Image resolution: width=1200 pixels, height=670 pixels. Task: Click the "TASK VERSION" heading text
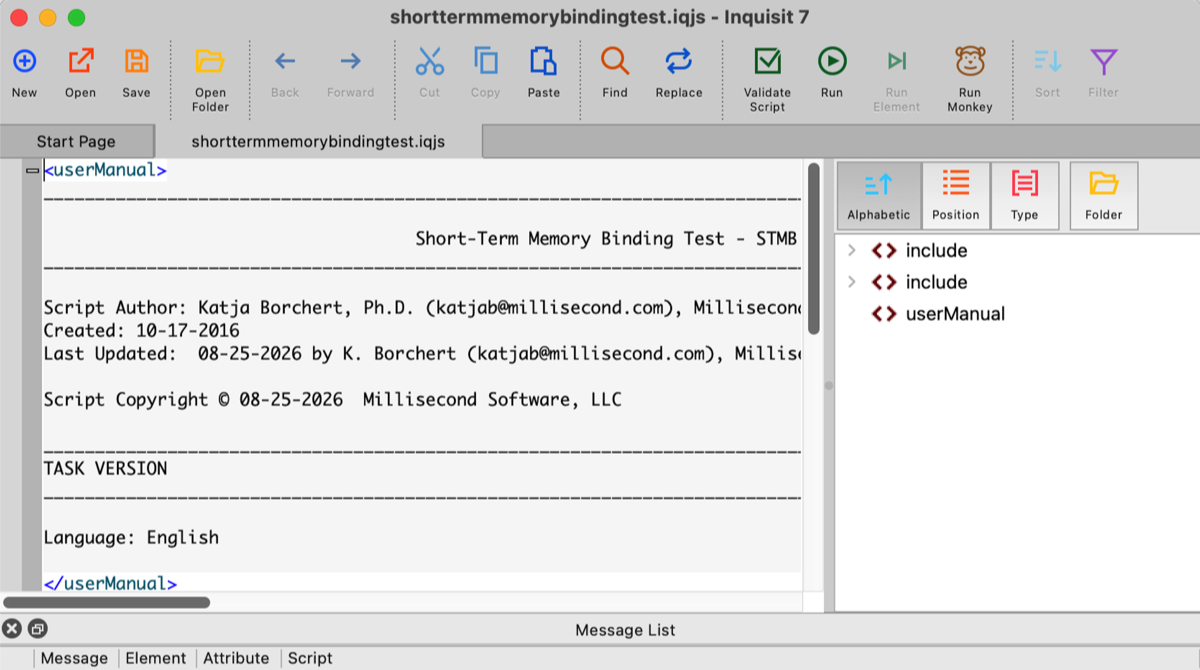(x=105, y=469)
